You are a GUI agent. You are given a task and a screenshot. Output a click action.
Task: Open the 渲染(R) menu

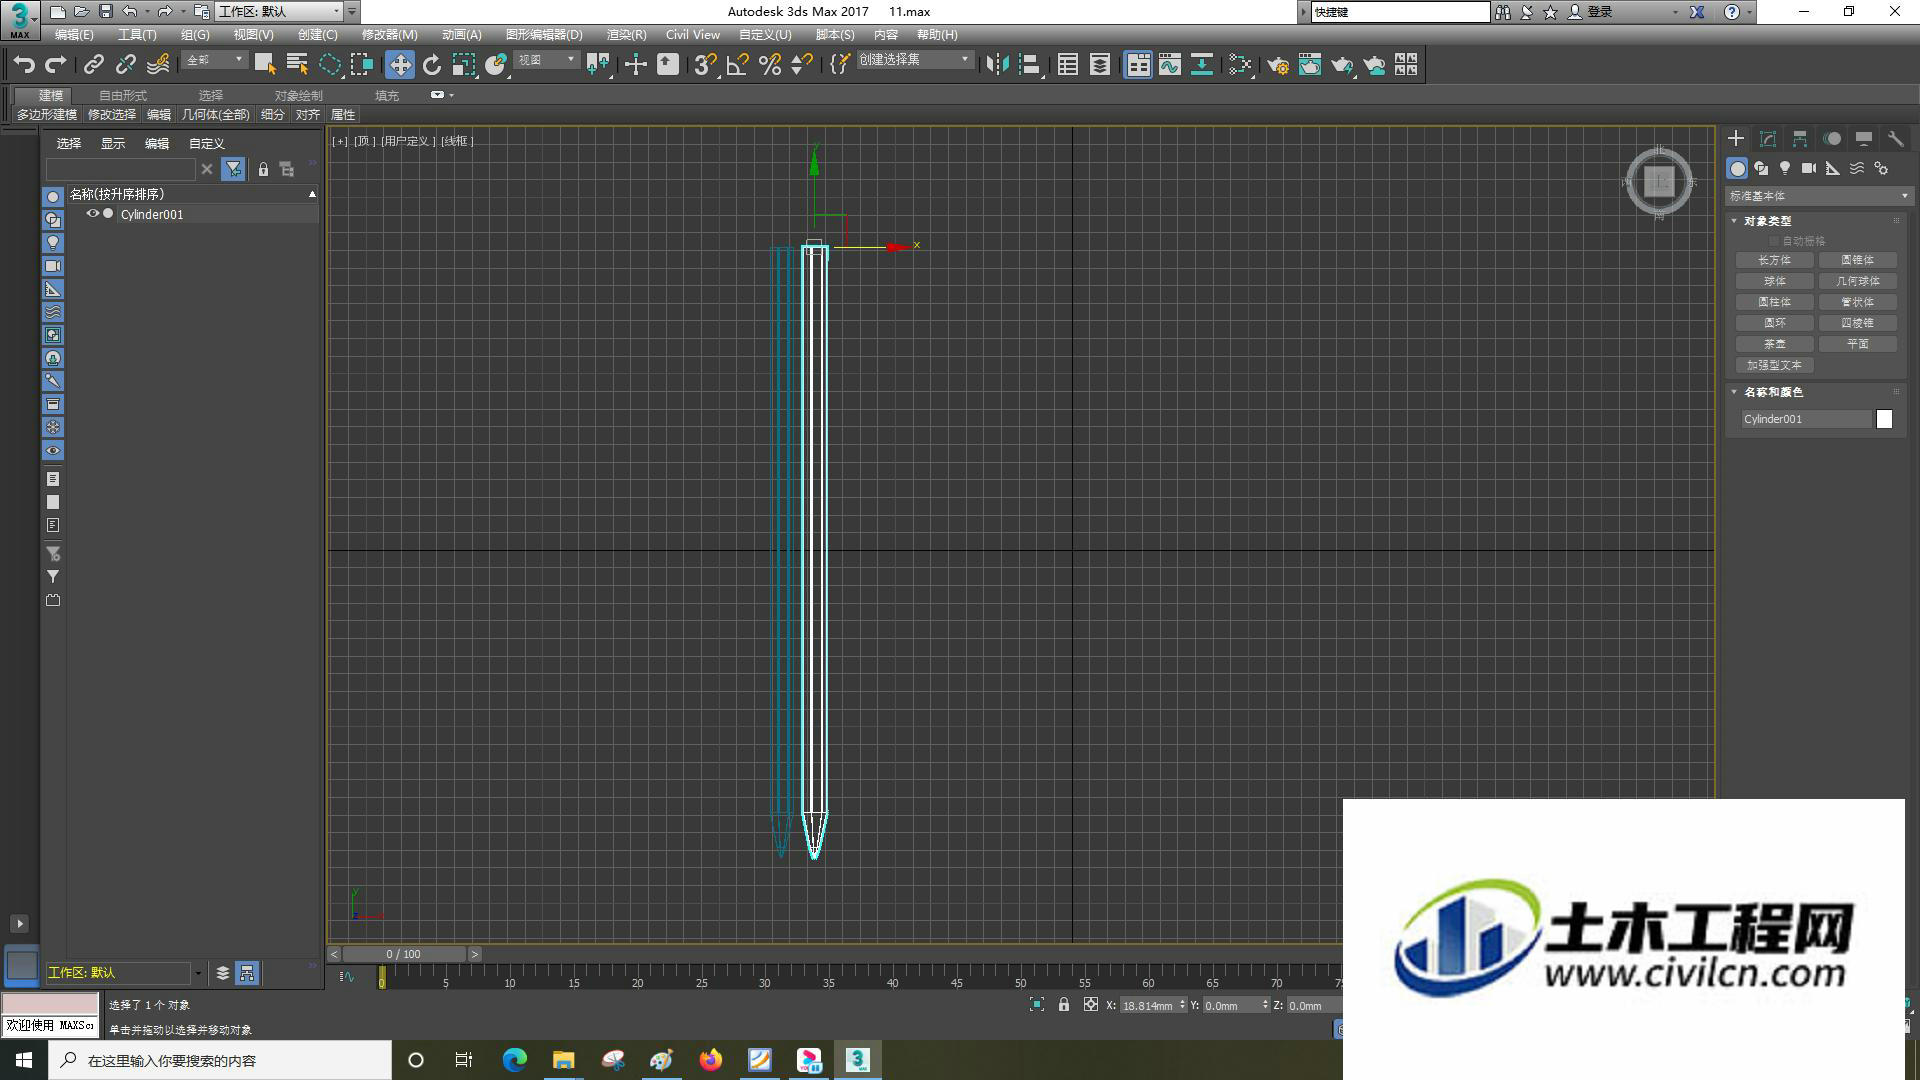tap(626, 35)
